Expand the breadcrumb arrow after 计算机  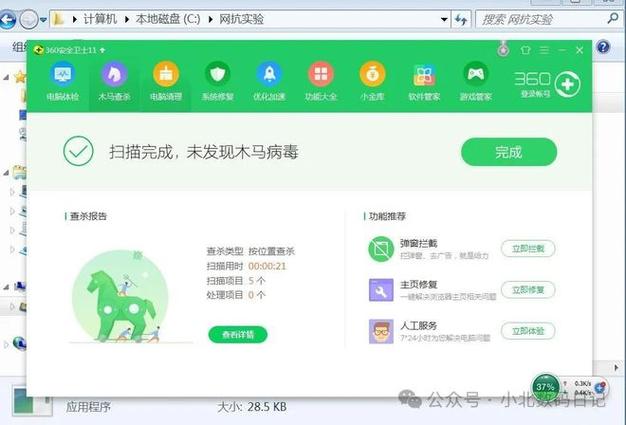click(x=127, y=19)
